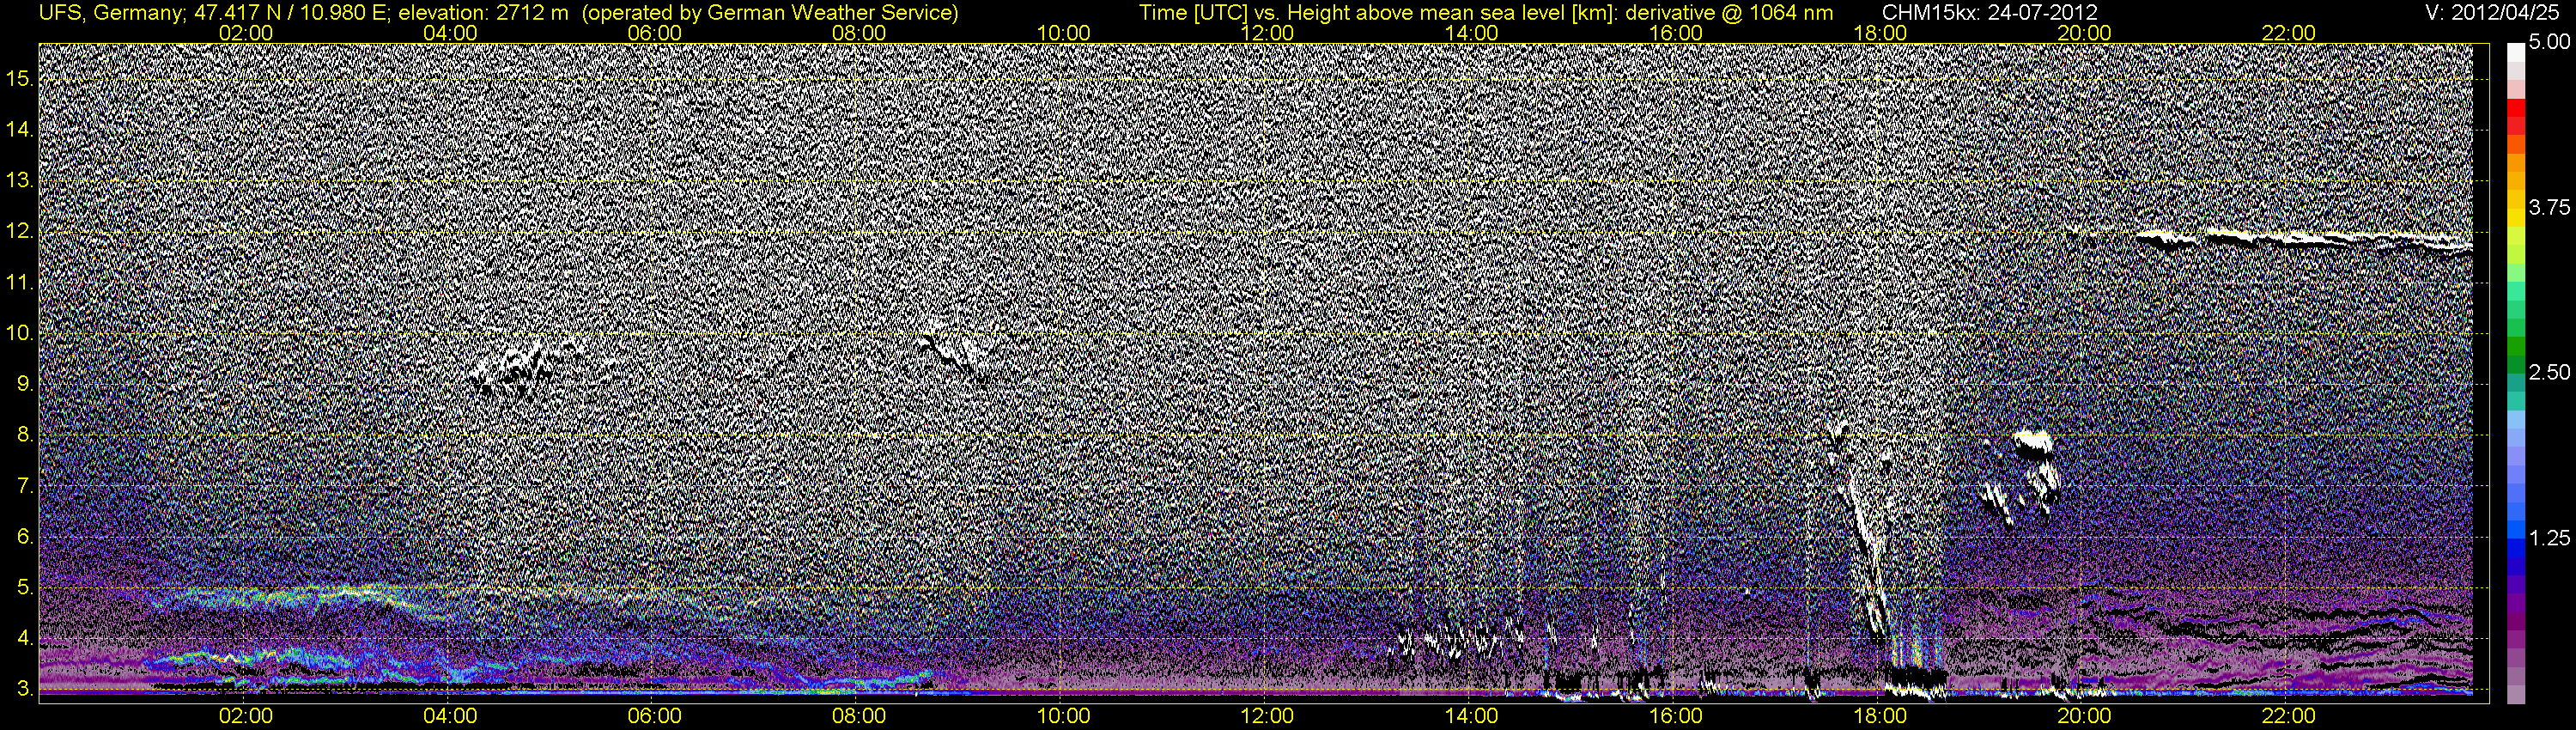
Task: Click the '11.' height axis label
Action: pyautogui.click(x=20, y=282)
